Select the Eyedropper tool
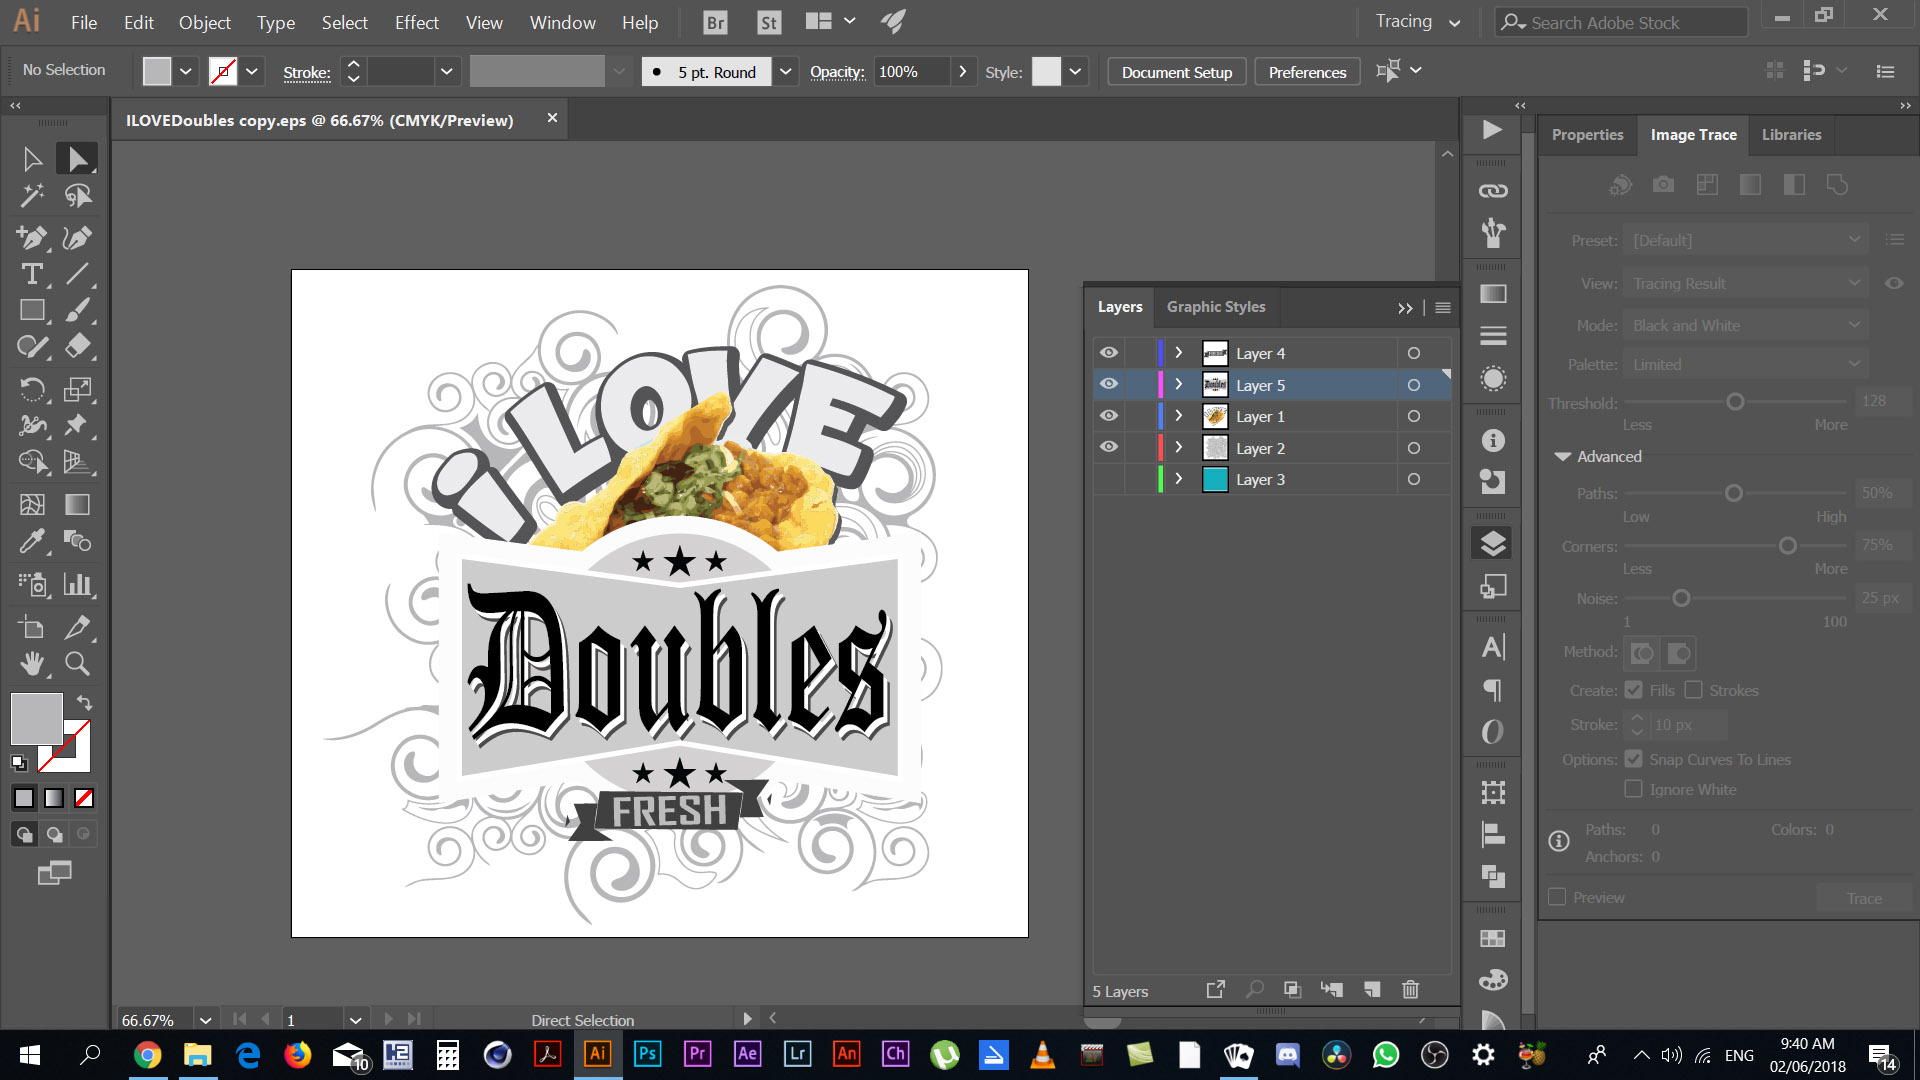 [31, 541]
